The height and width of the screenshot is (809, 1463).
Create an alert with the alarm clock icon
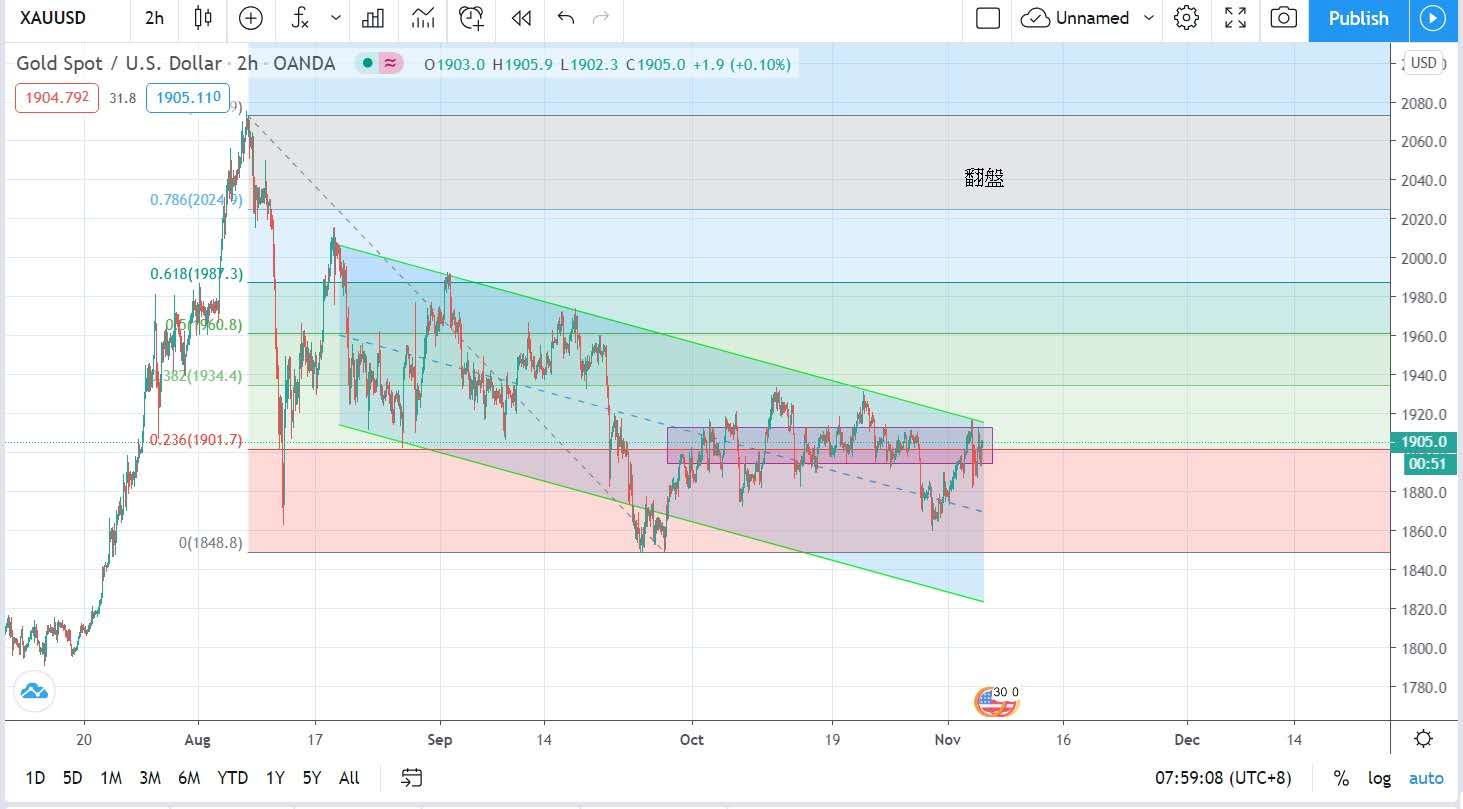pos(471,18)
